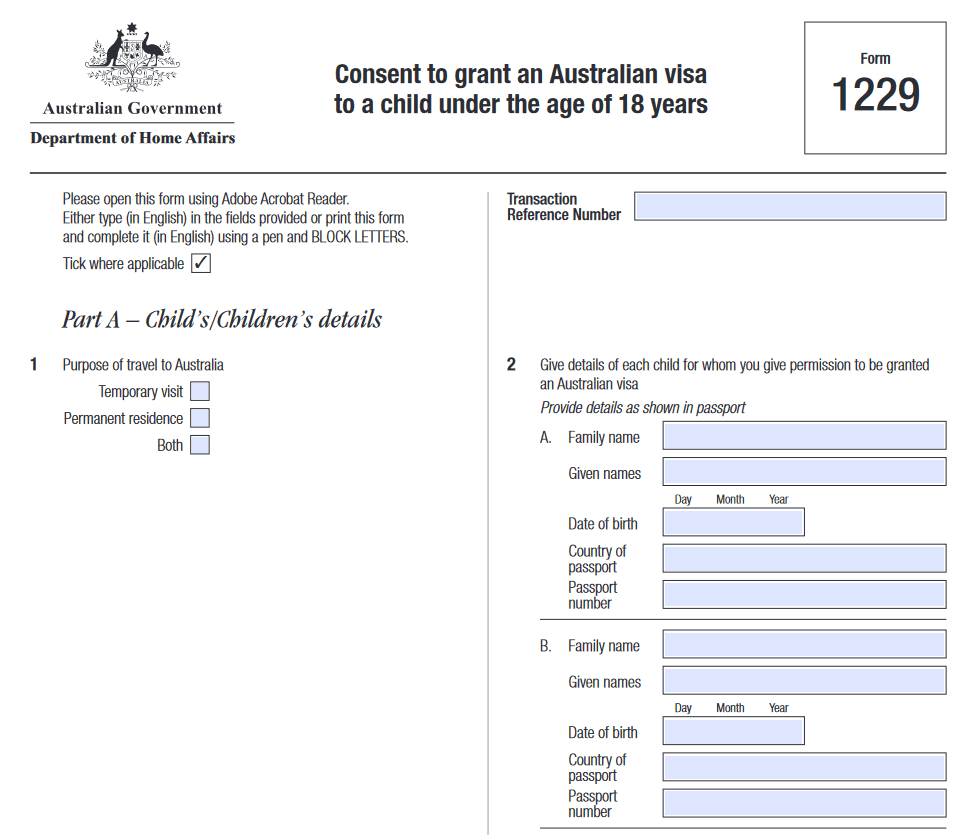Click the 'Tick where applicable' sample checkbox
975x835 pixels.
click(x=201, y=263)
